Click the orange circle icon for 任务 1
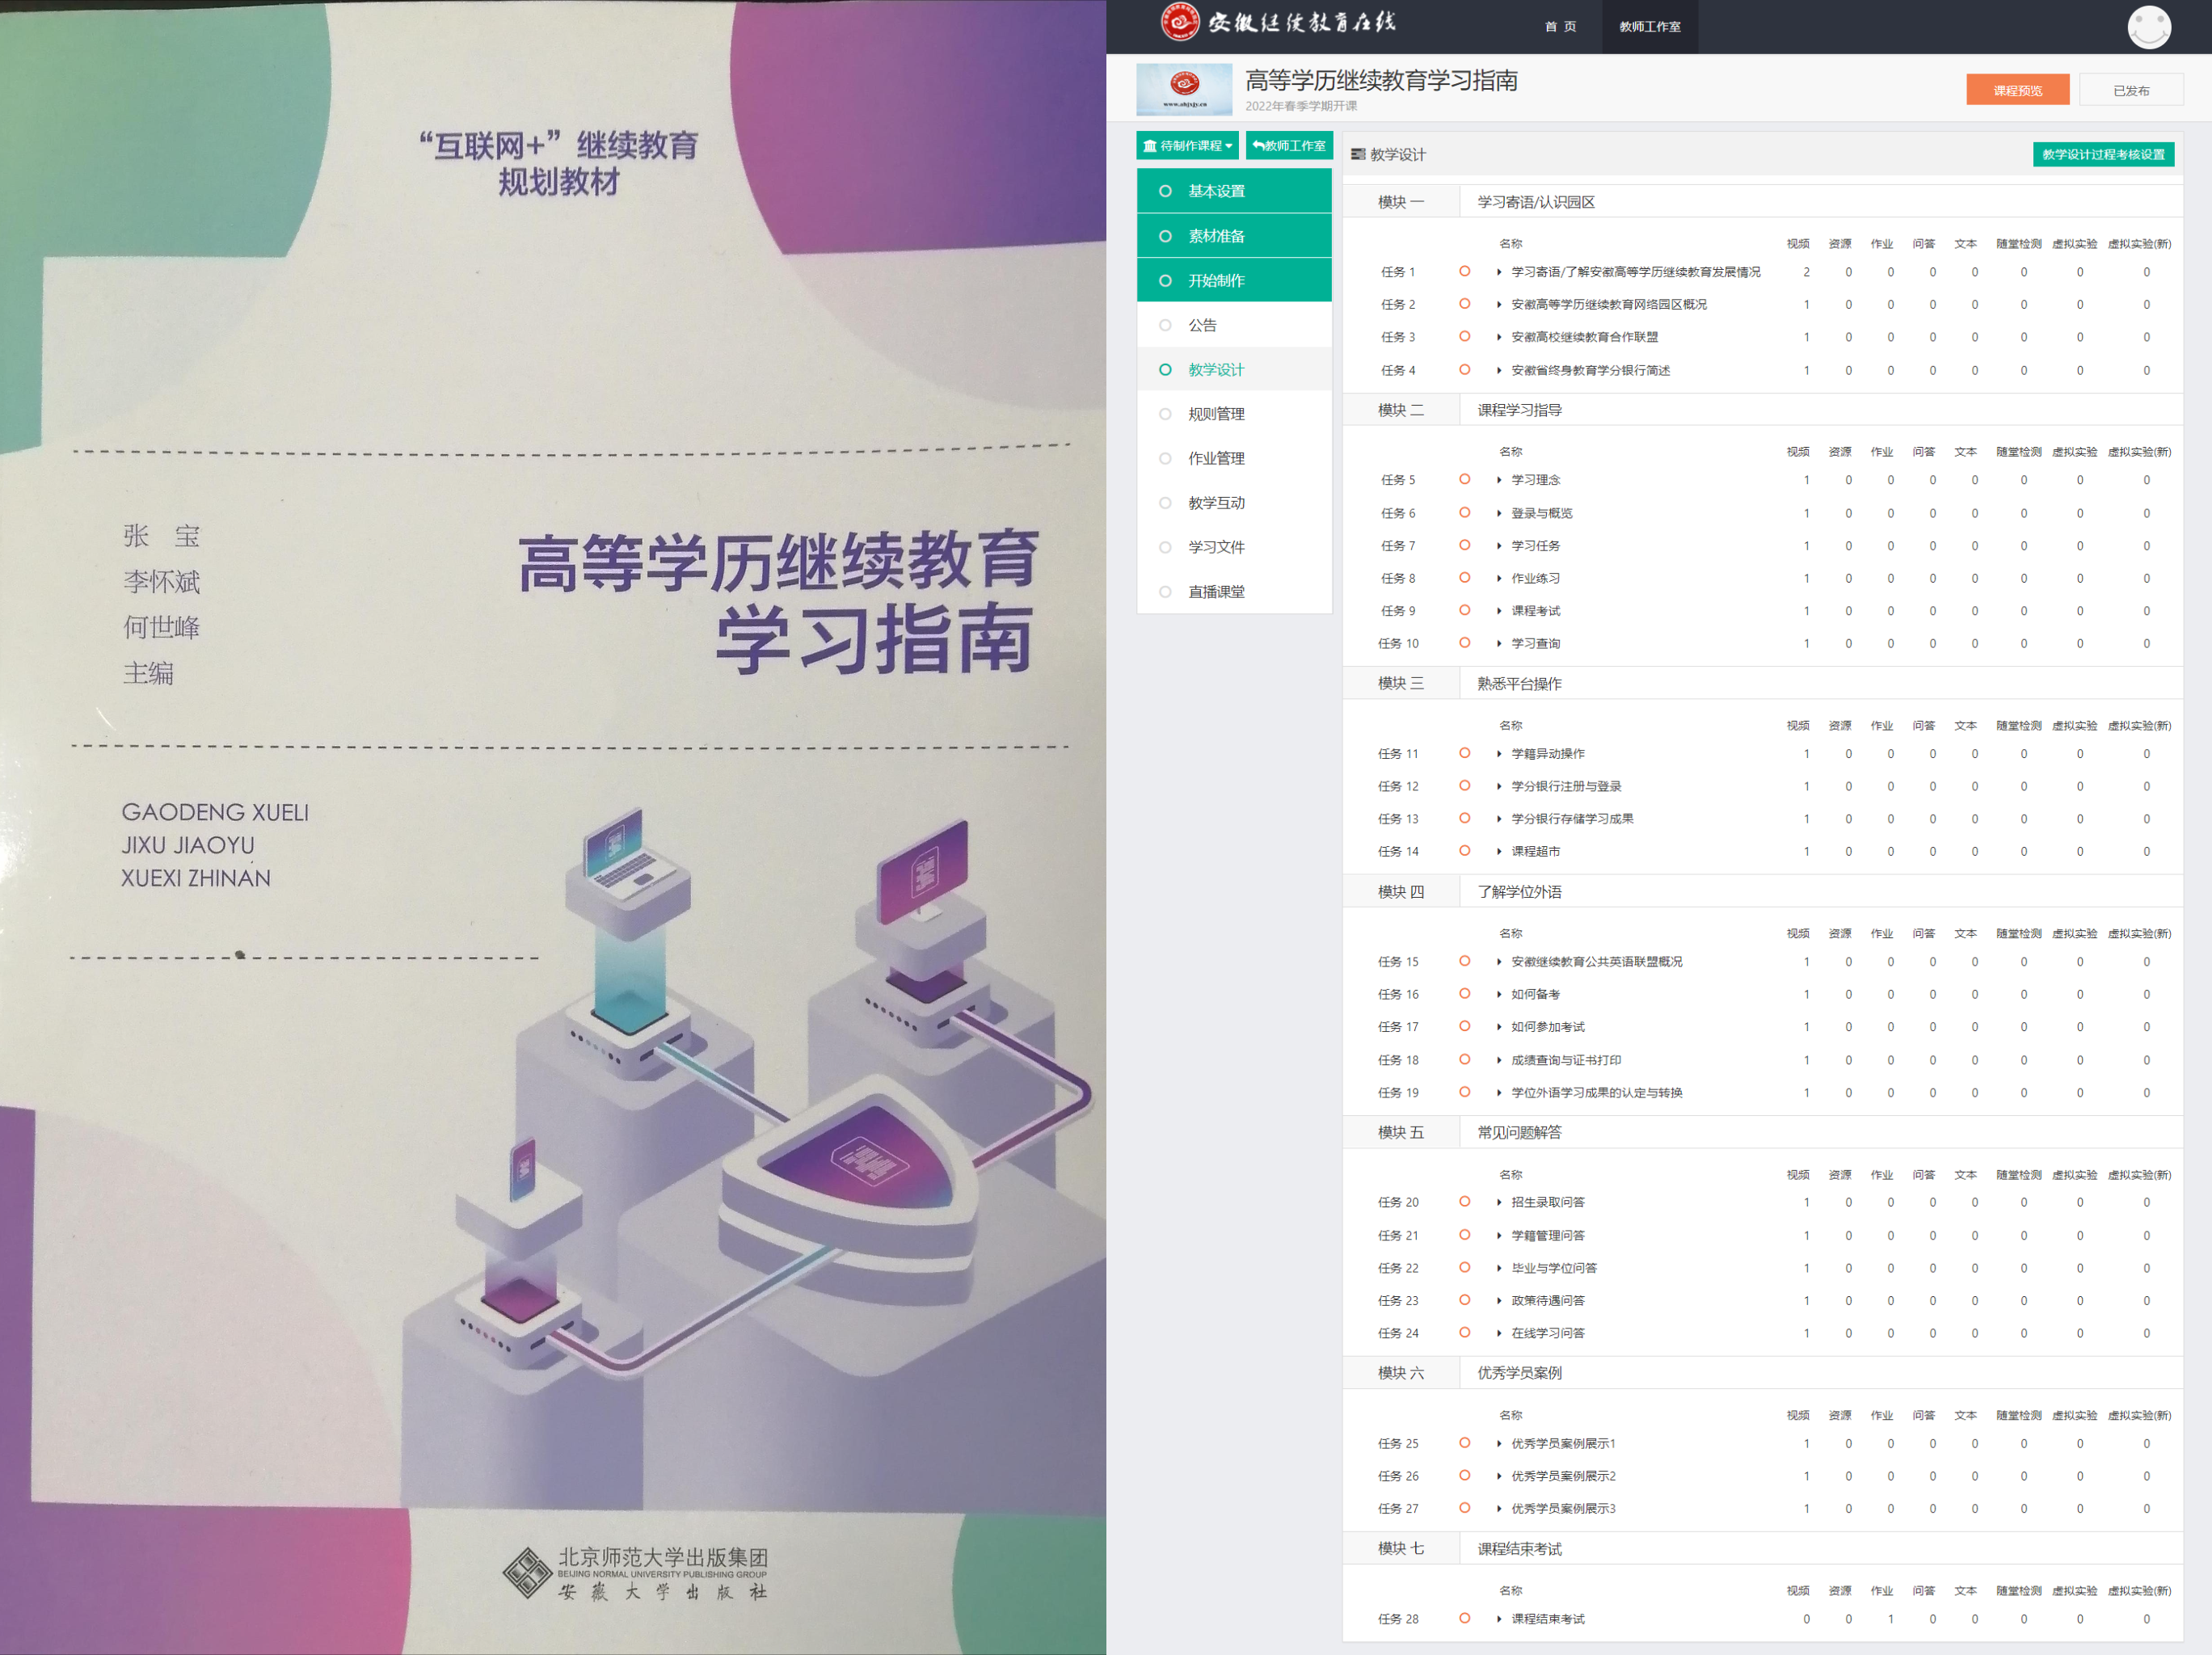 coord(1464,271)
